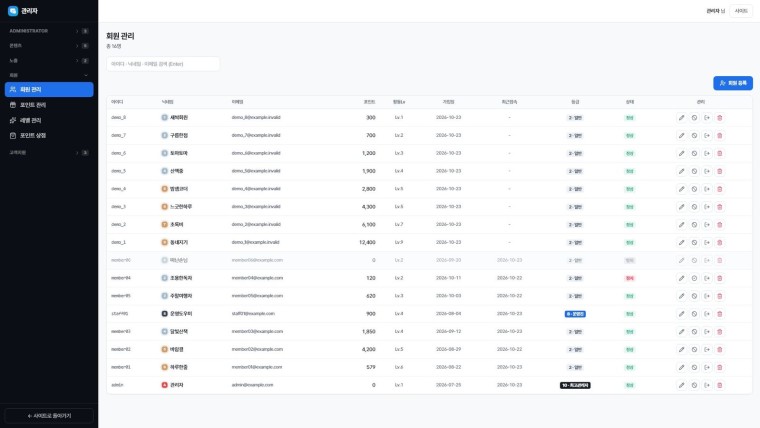The width and height of the screenshot is (760, 428).
Task: Click trash icon in demo_5 row
Action: [719, 171]
